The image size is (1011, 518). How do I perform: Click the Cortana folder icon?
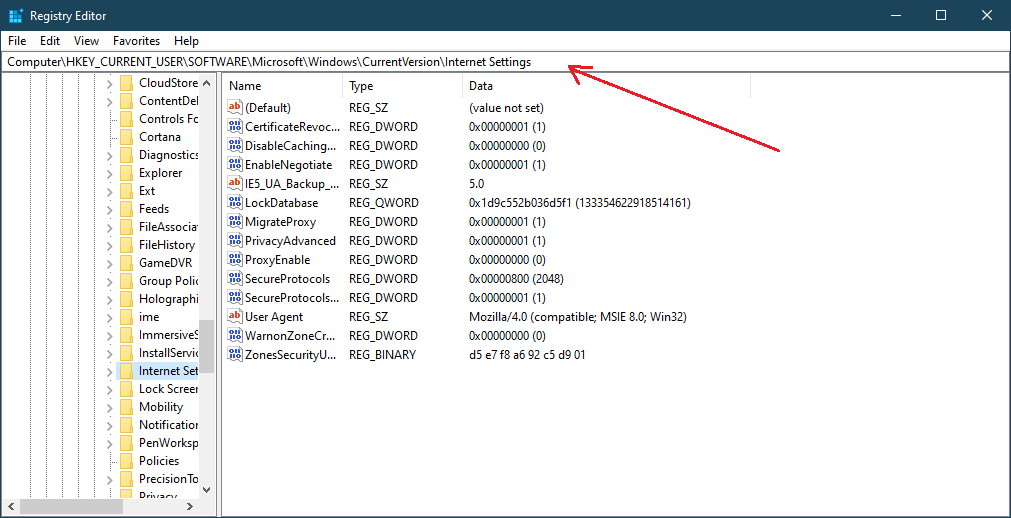coord(126,137)
